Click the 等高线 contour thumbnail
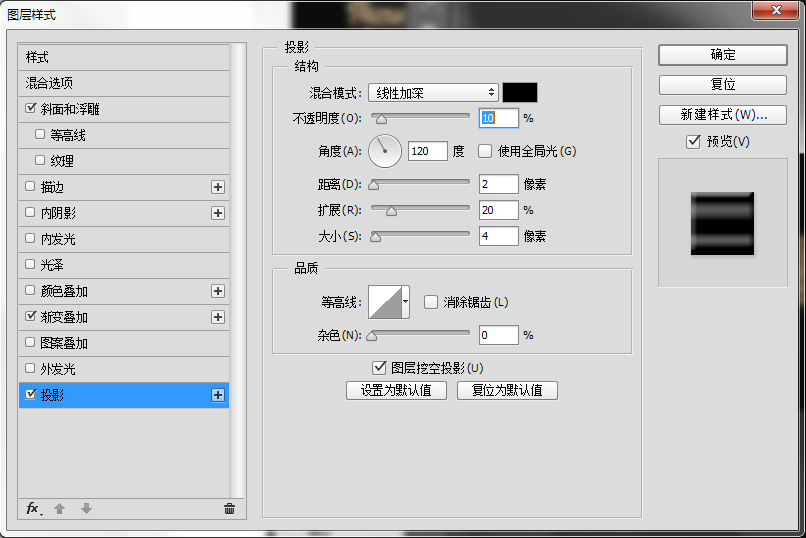806x538 pixels. pyautogui.click(x=385, y=302)
